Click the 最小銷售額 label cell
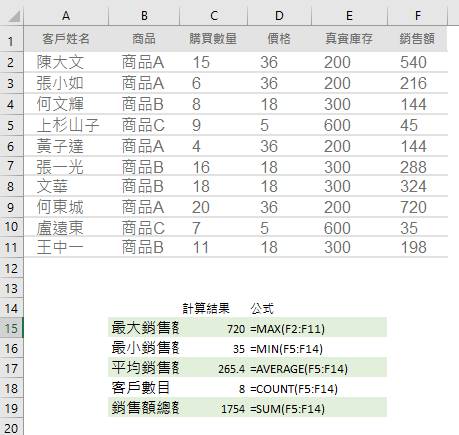 click(x=144, y=348)
